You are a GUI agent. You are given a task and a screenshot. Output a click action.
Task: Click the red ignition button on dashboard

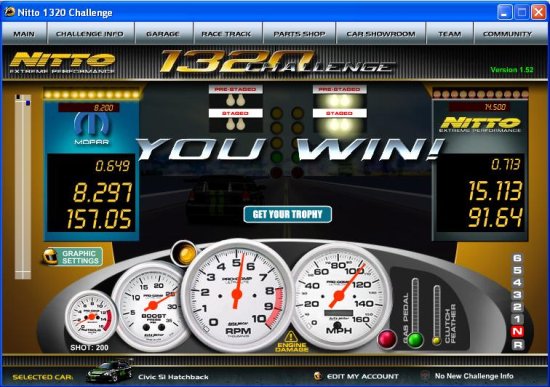[x=387, y=339]
